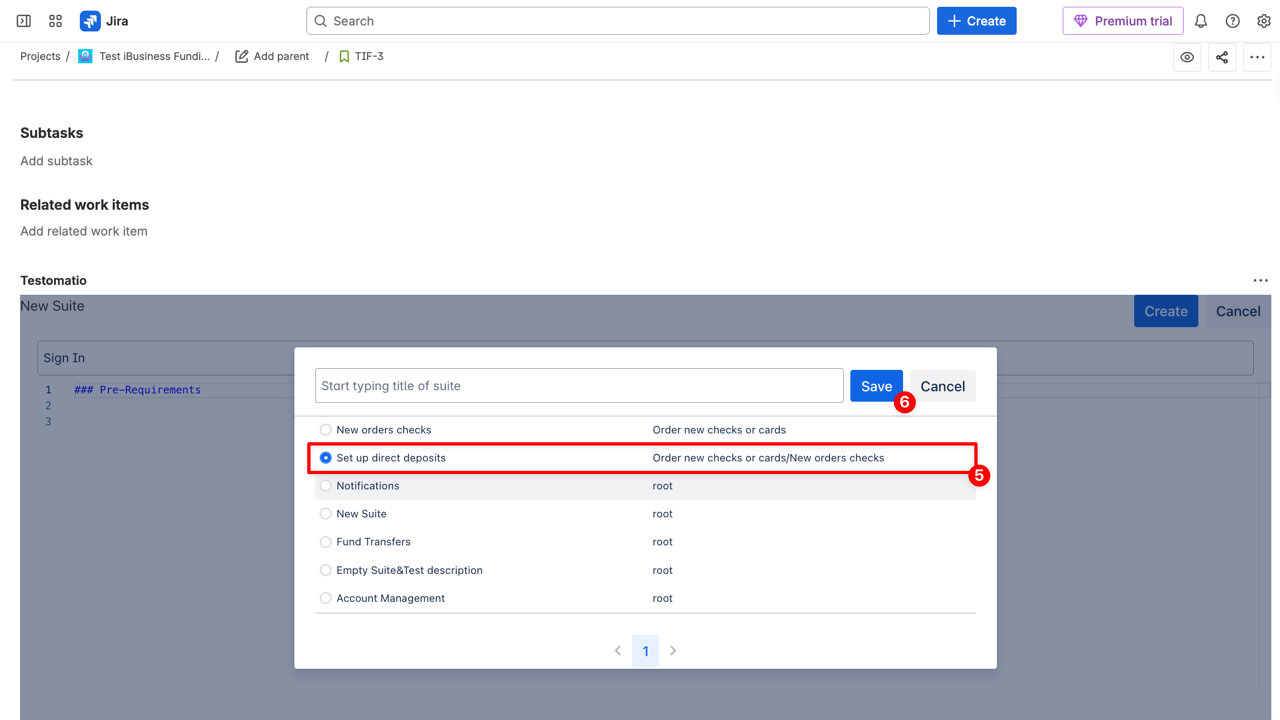The image size is (1280, 720).
Task: Open the app switcher grid icon
Action: (x=56, y=21)
